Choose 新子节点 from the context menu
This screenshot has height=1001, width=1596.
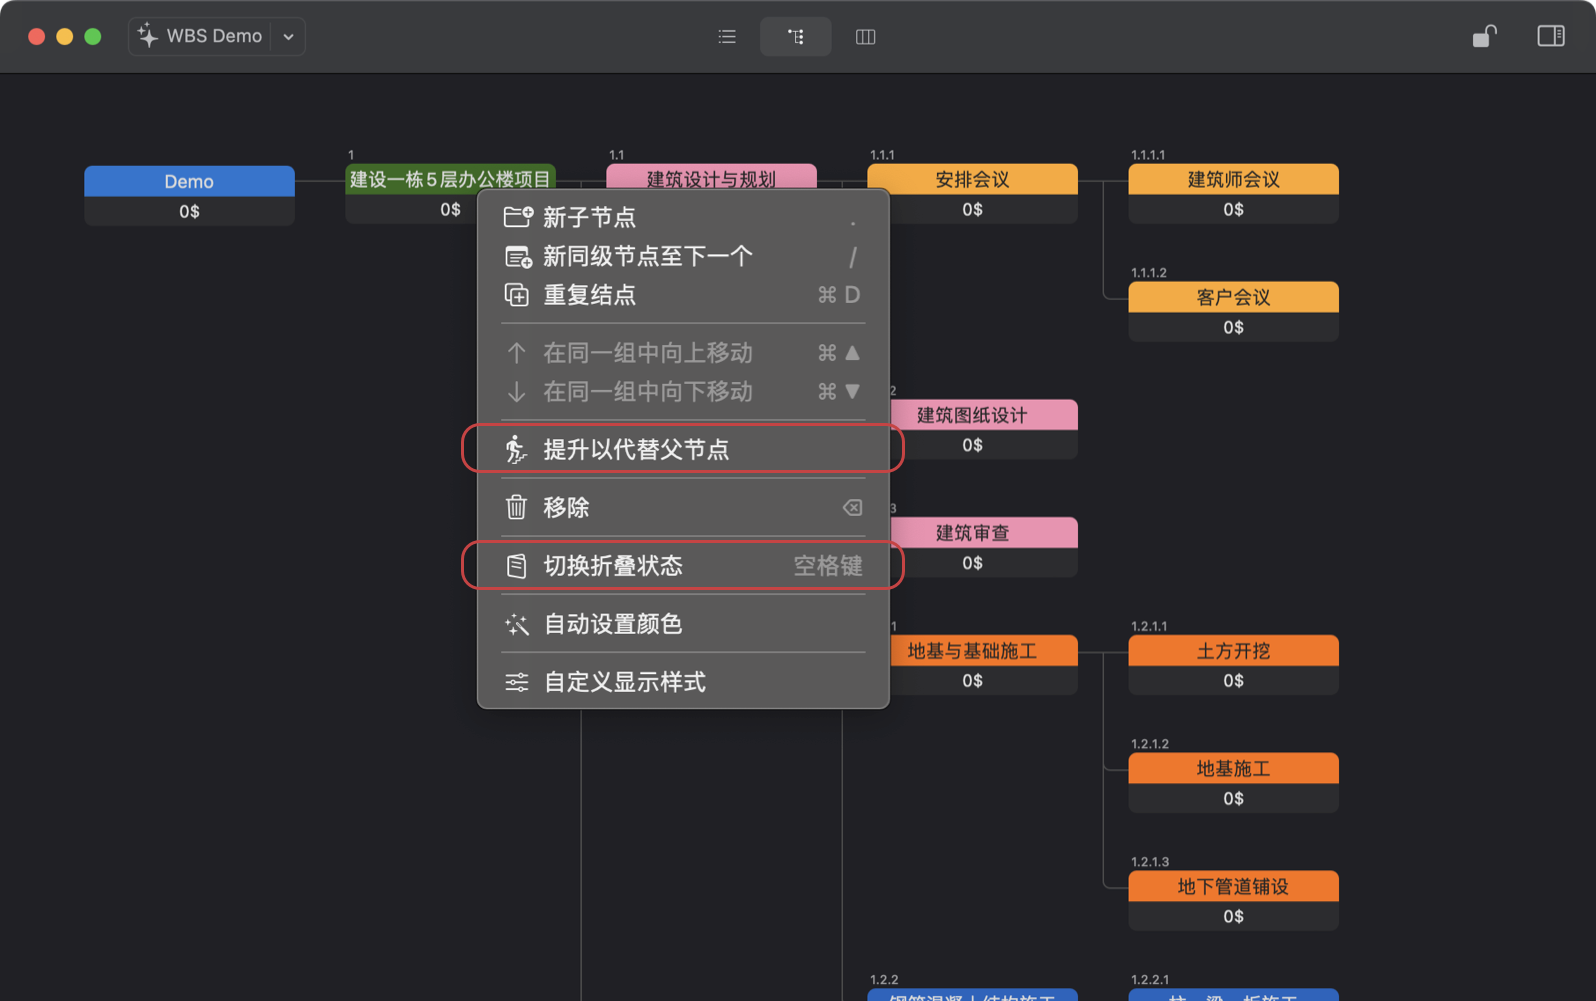tap(589, 218)
